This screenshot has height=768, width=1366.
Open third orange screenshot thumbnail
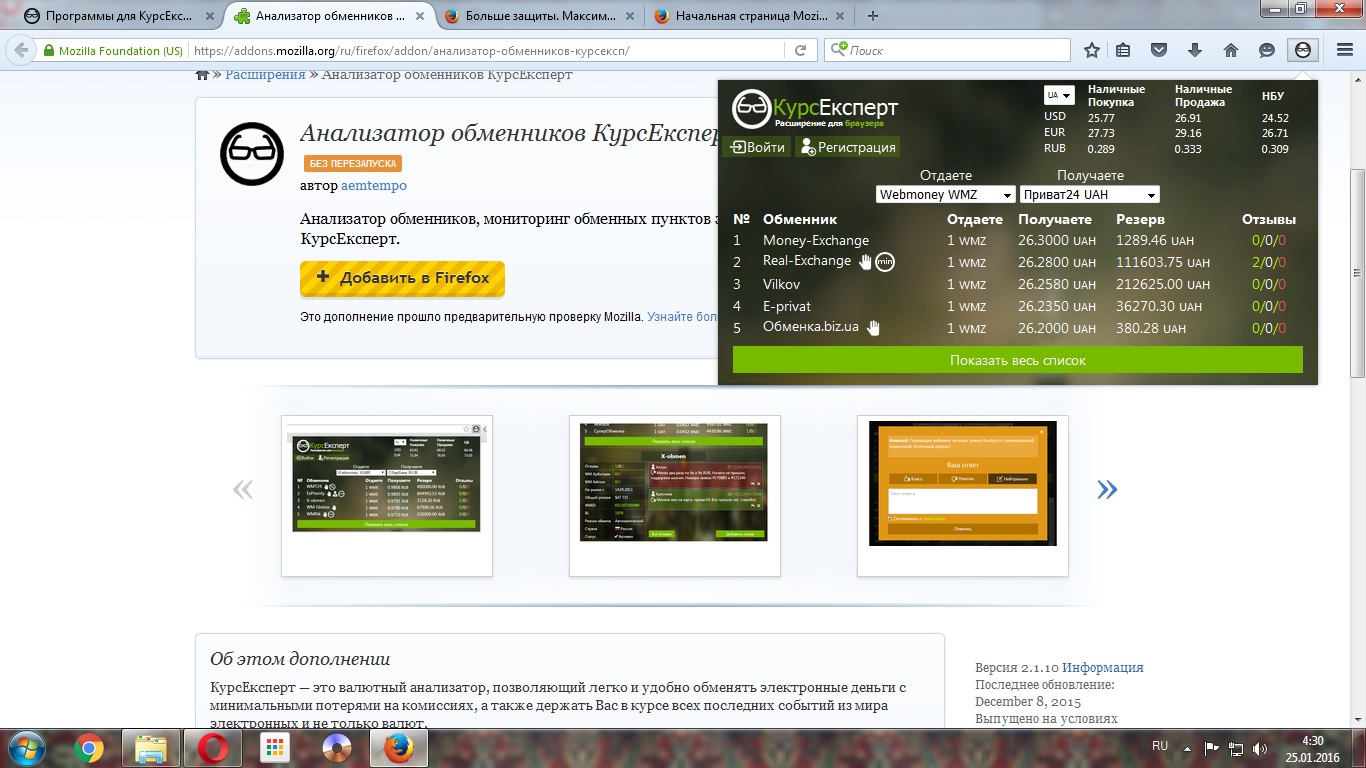click(963, 496)
